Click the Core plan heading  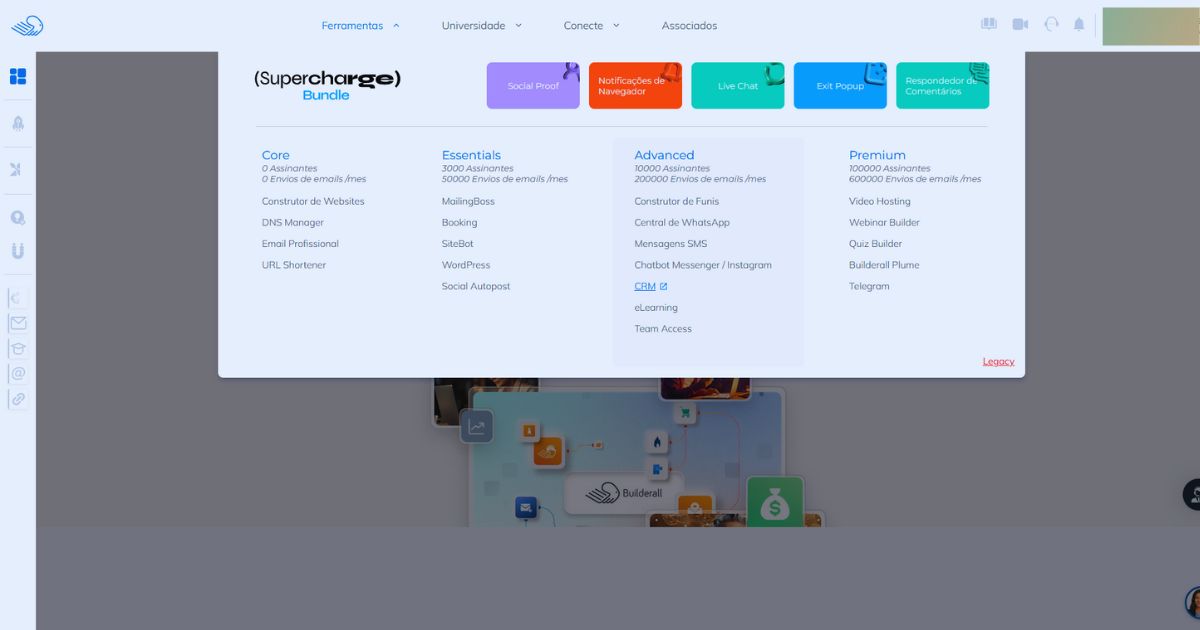[x=276, y=155]
